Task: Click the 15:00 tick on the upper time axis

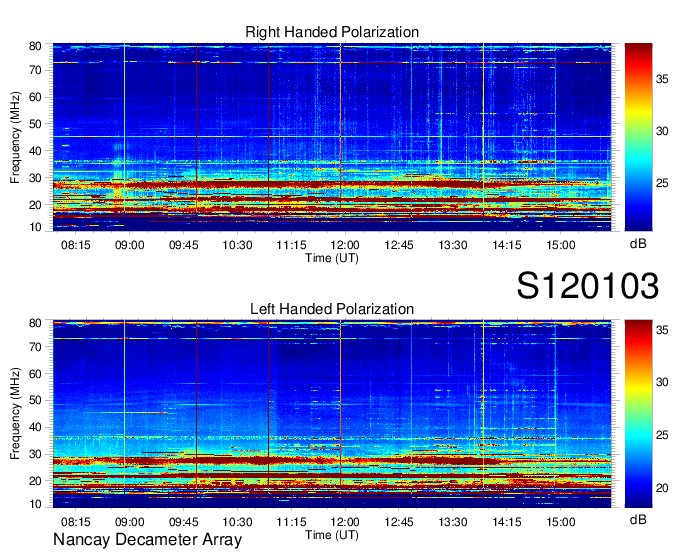Action: 560,245
